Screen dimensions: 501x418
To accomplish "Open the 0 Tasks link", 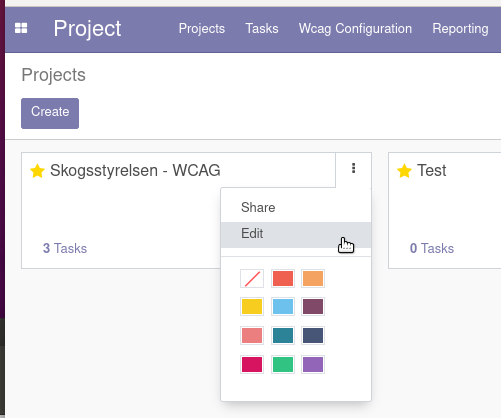I will pyautogui.click(x=432, y=248).
